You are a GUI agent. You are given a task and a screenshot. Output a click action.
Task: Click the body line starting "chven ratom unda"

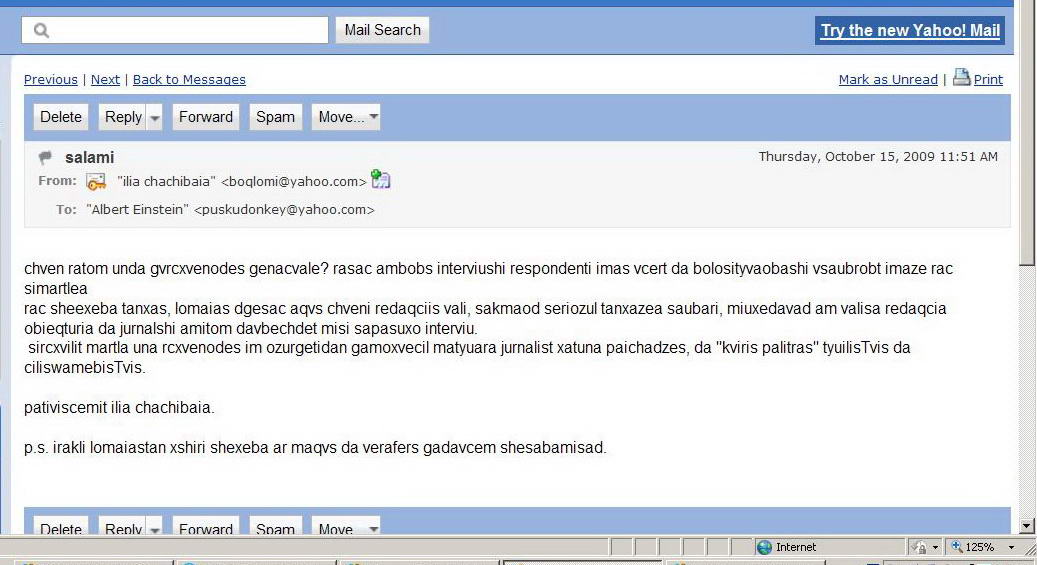point(488,269)
